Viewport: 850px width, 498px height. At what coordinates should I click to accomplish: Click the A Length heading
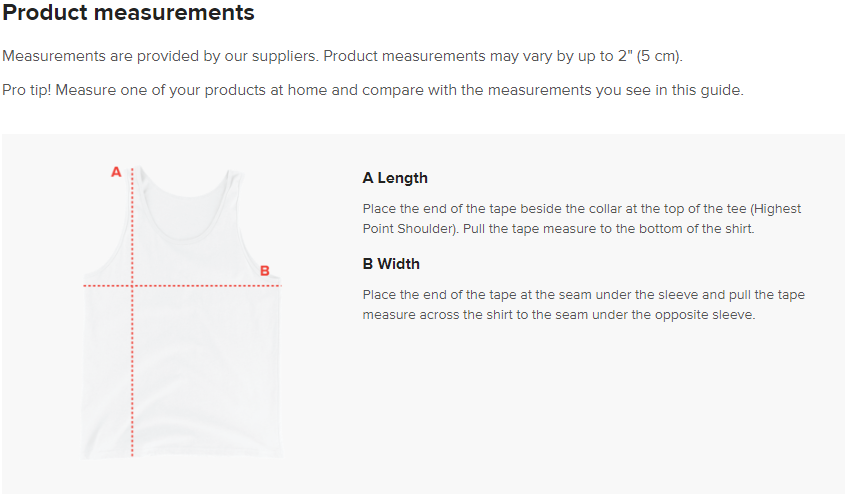tap(395, 178)
